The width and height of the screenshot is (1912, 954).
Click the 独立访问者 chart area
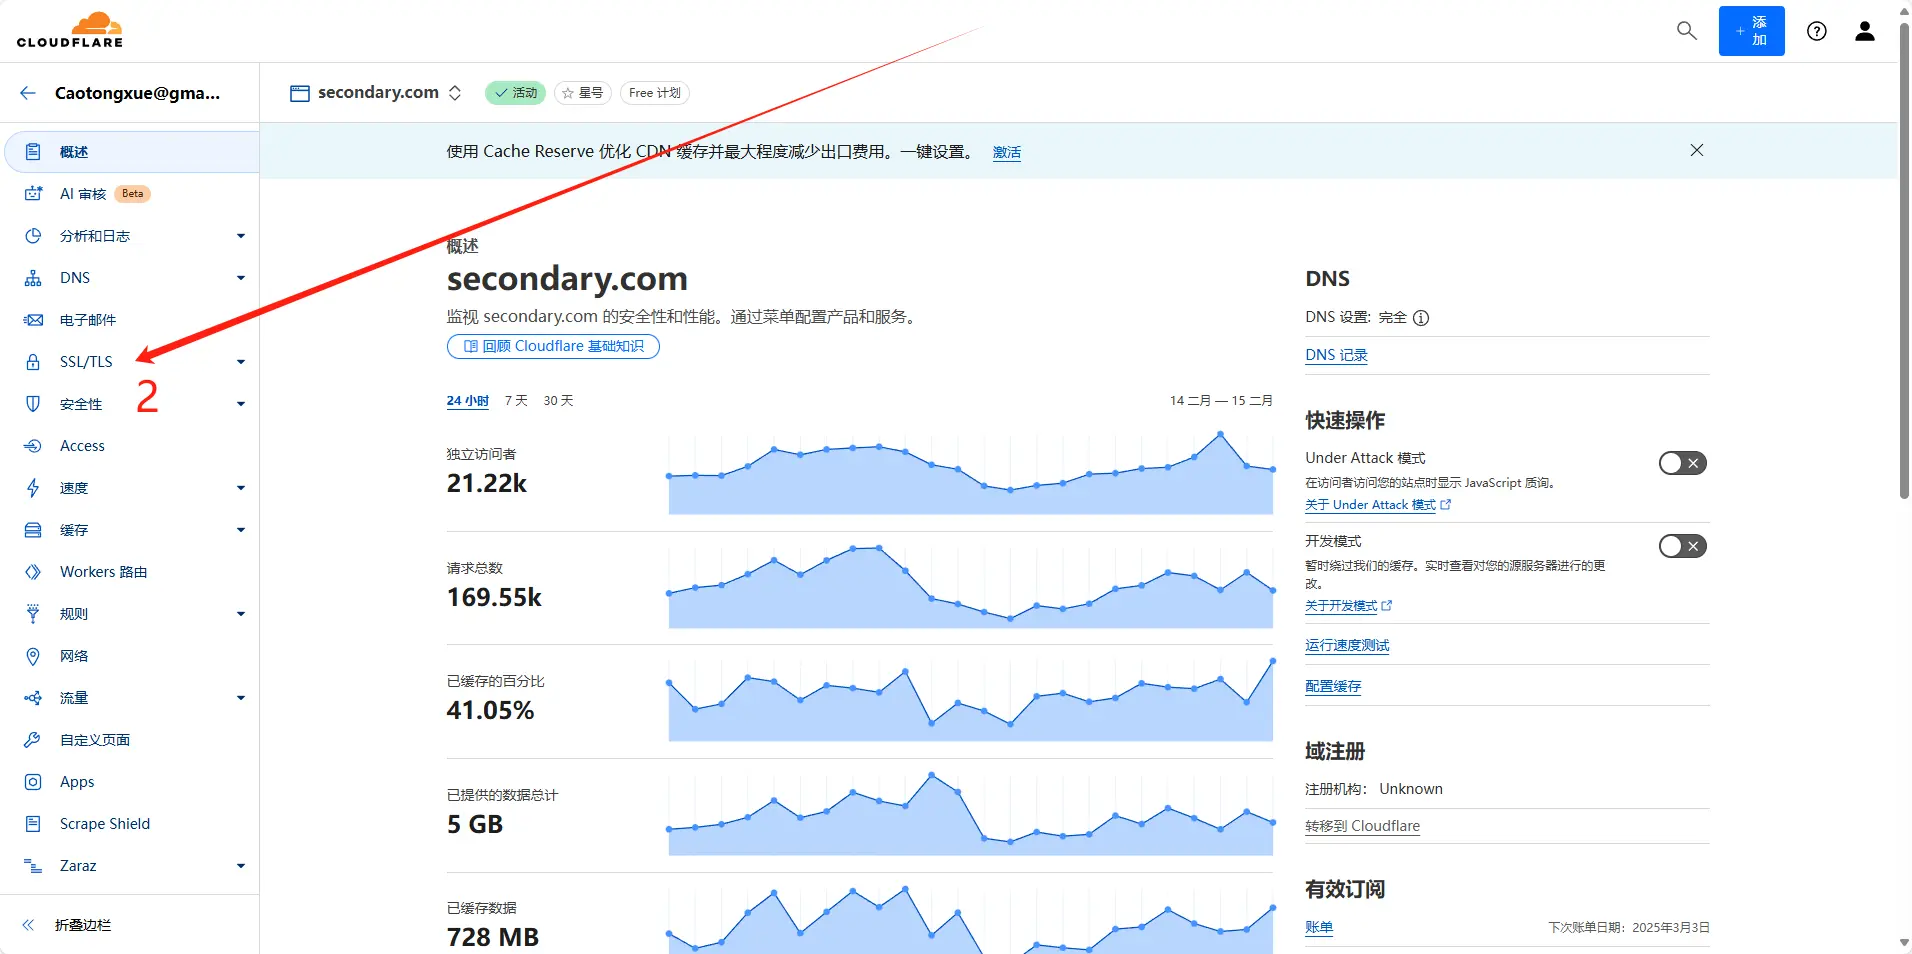pyautogui.click(x=970, y=473)
